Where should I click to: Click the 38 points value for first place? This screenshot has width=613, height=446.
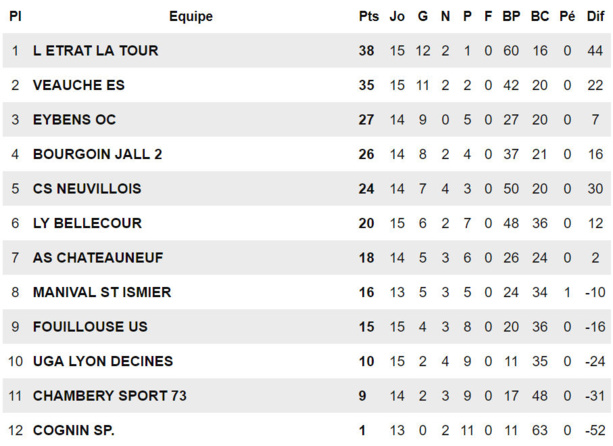coord(367,51)
